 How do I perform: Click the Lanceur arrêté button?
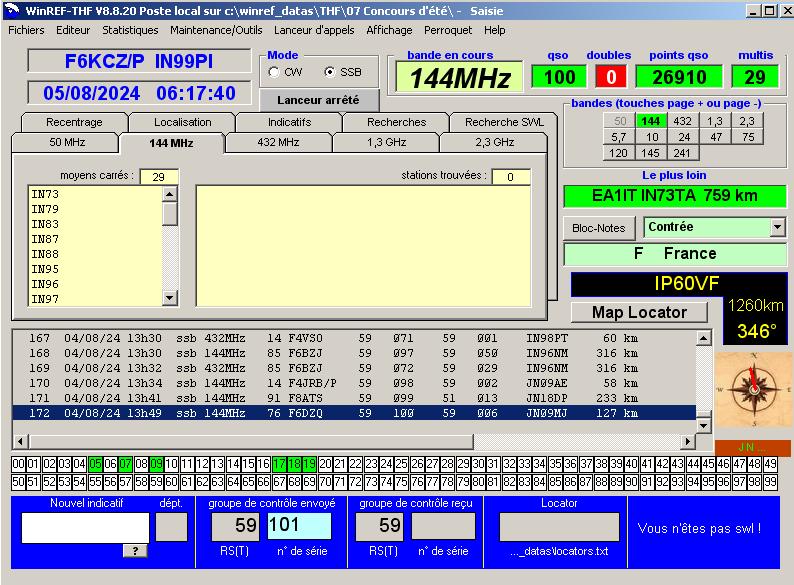click(319, 100)
